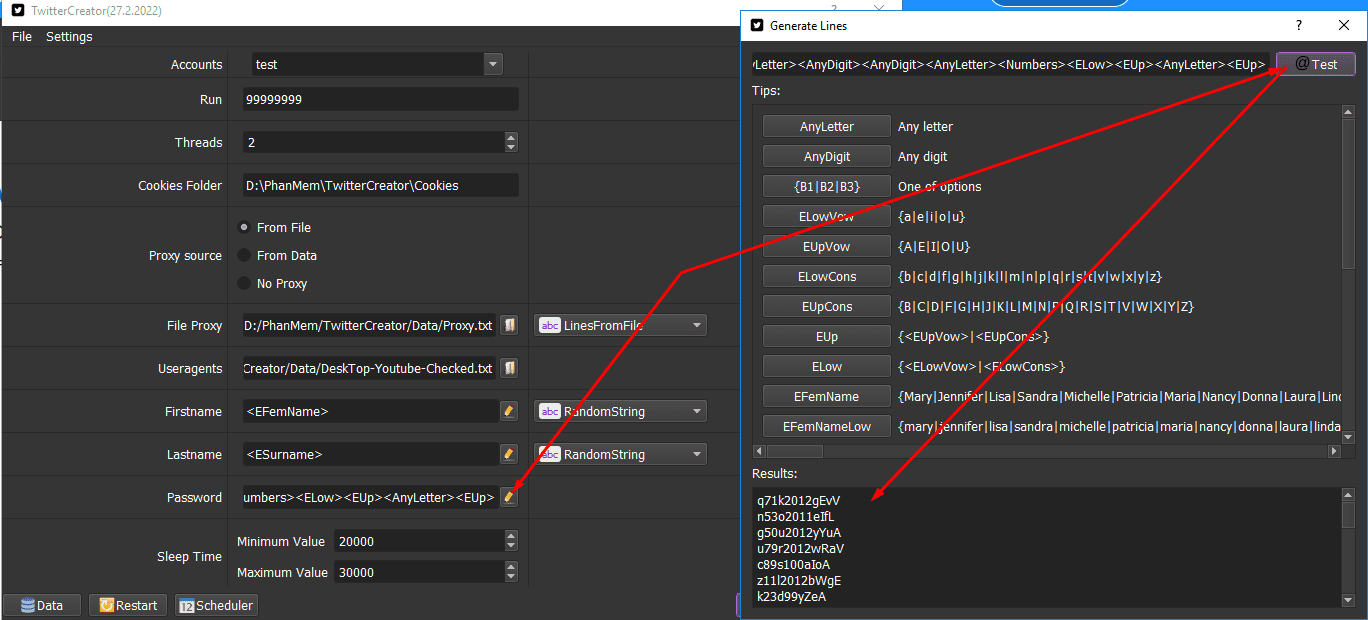Insert the AnyDigit tip
1368x620 pixels.
(827, 156)
